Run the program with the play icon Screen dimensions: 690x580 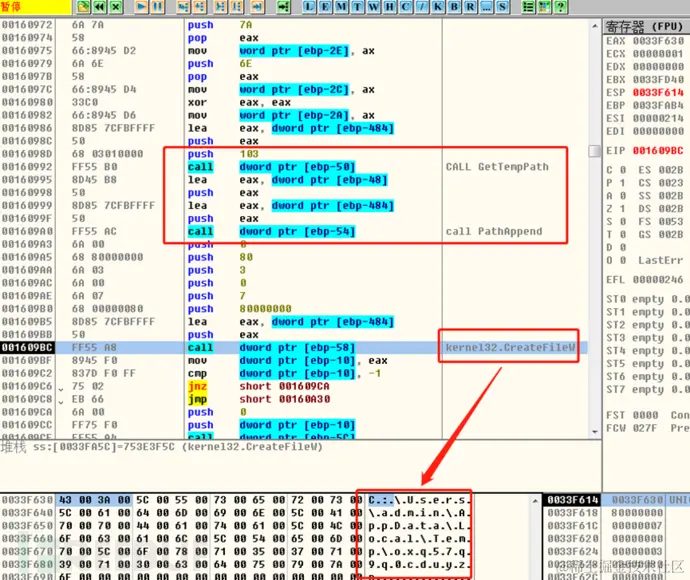(142, 7)
